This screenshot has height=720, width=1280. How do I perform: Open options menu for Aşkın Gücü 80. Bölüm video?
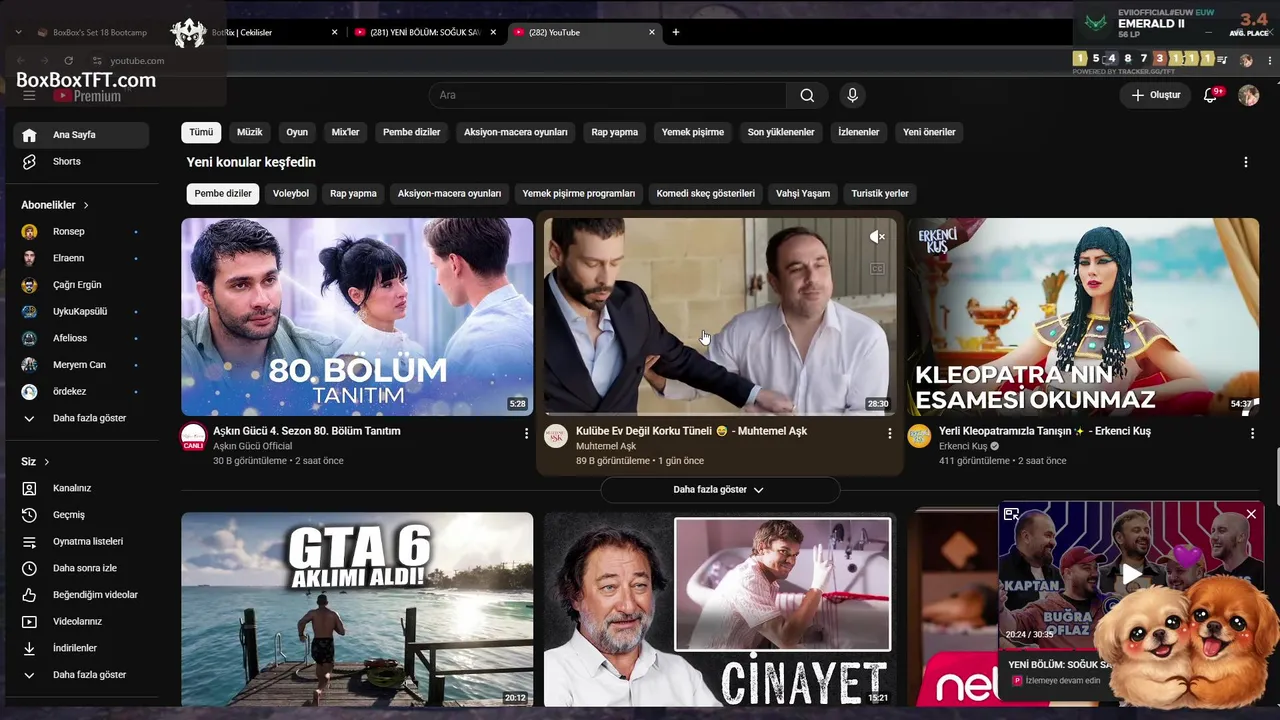click(x=526, y=433)
